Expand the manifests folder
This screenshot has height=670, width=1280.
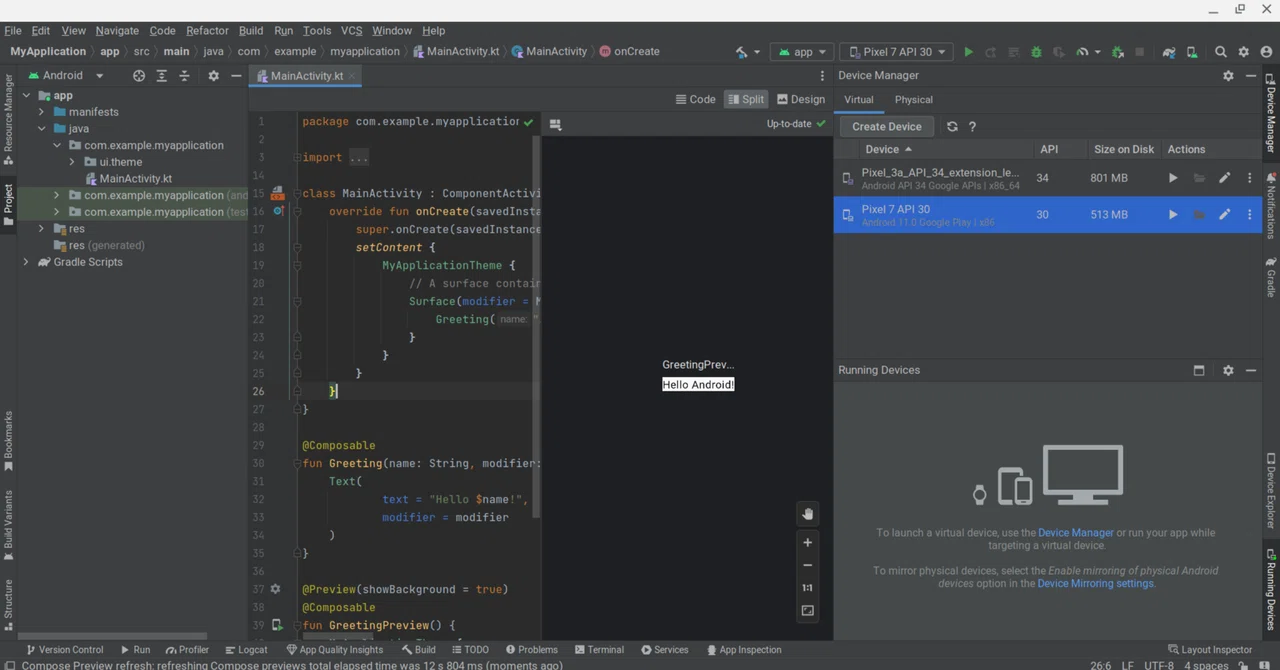[x=41, y=112]
